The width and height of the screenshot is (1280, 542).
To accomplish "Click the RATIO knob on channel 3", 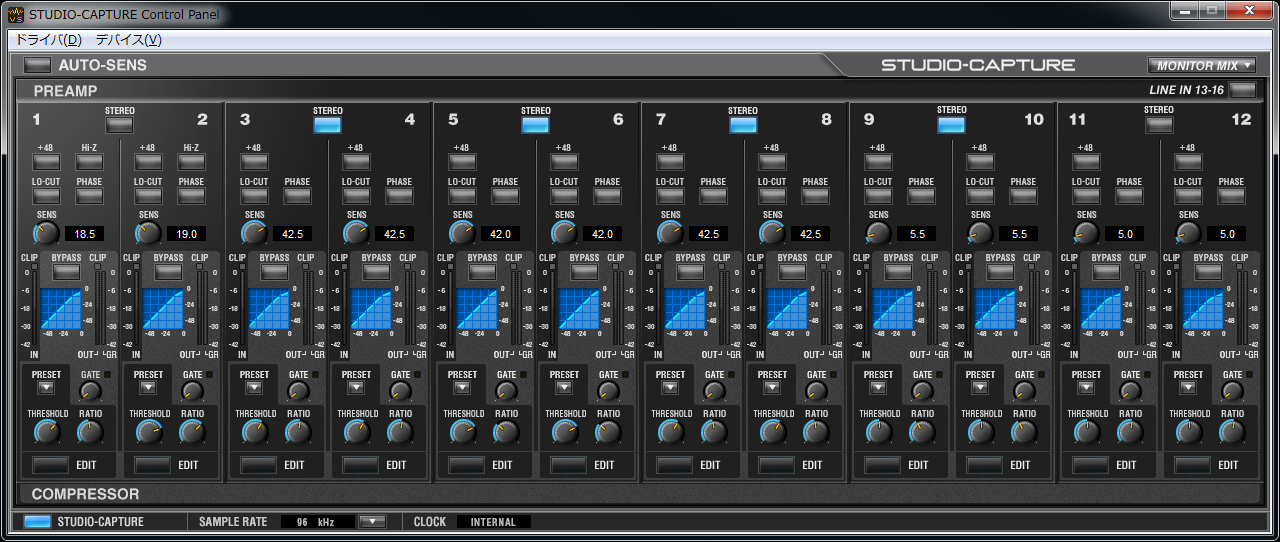I will pyautogui.click(x=298, y=432).
